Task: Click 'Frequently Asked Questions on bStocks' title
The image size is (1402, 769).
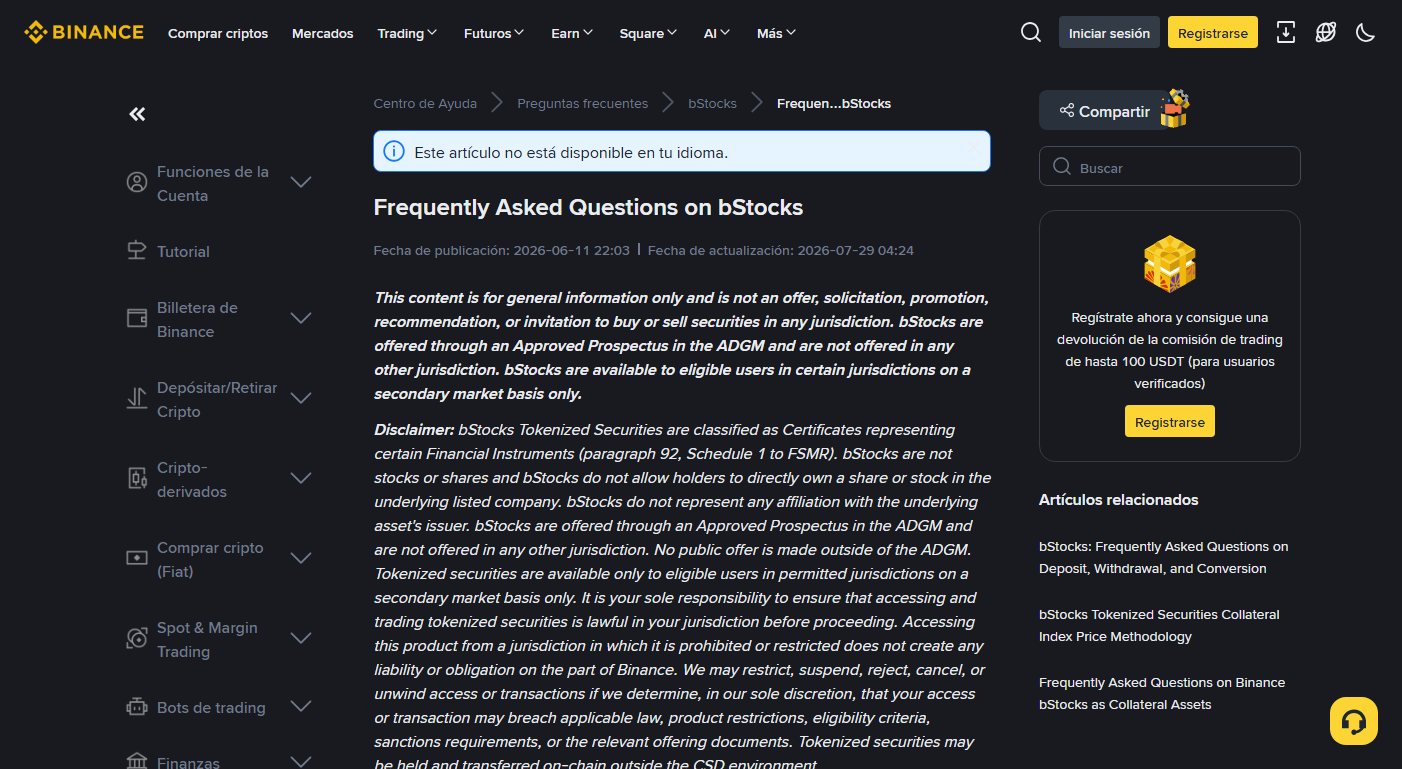Action: coord(588,207)
